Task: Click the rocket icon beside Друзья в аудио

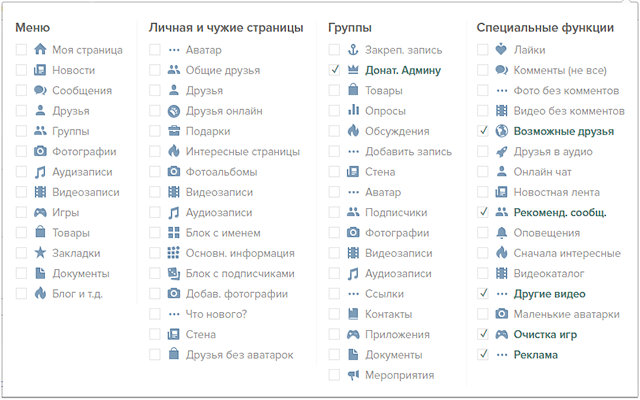Action: pos(501,151)
